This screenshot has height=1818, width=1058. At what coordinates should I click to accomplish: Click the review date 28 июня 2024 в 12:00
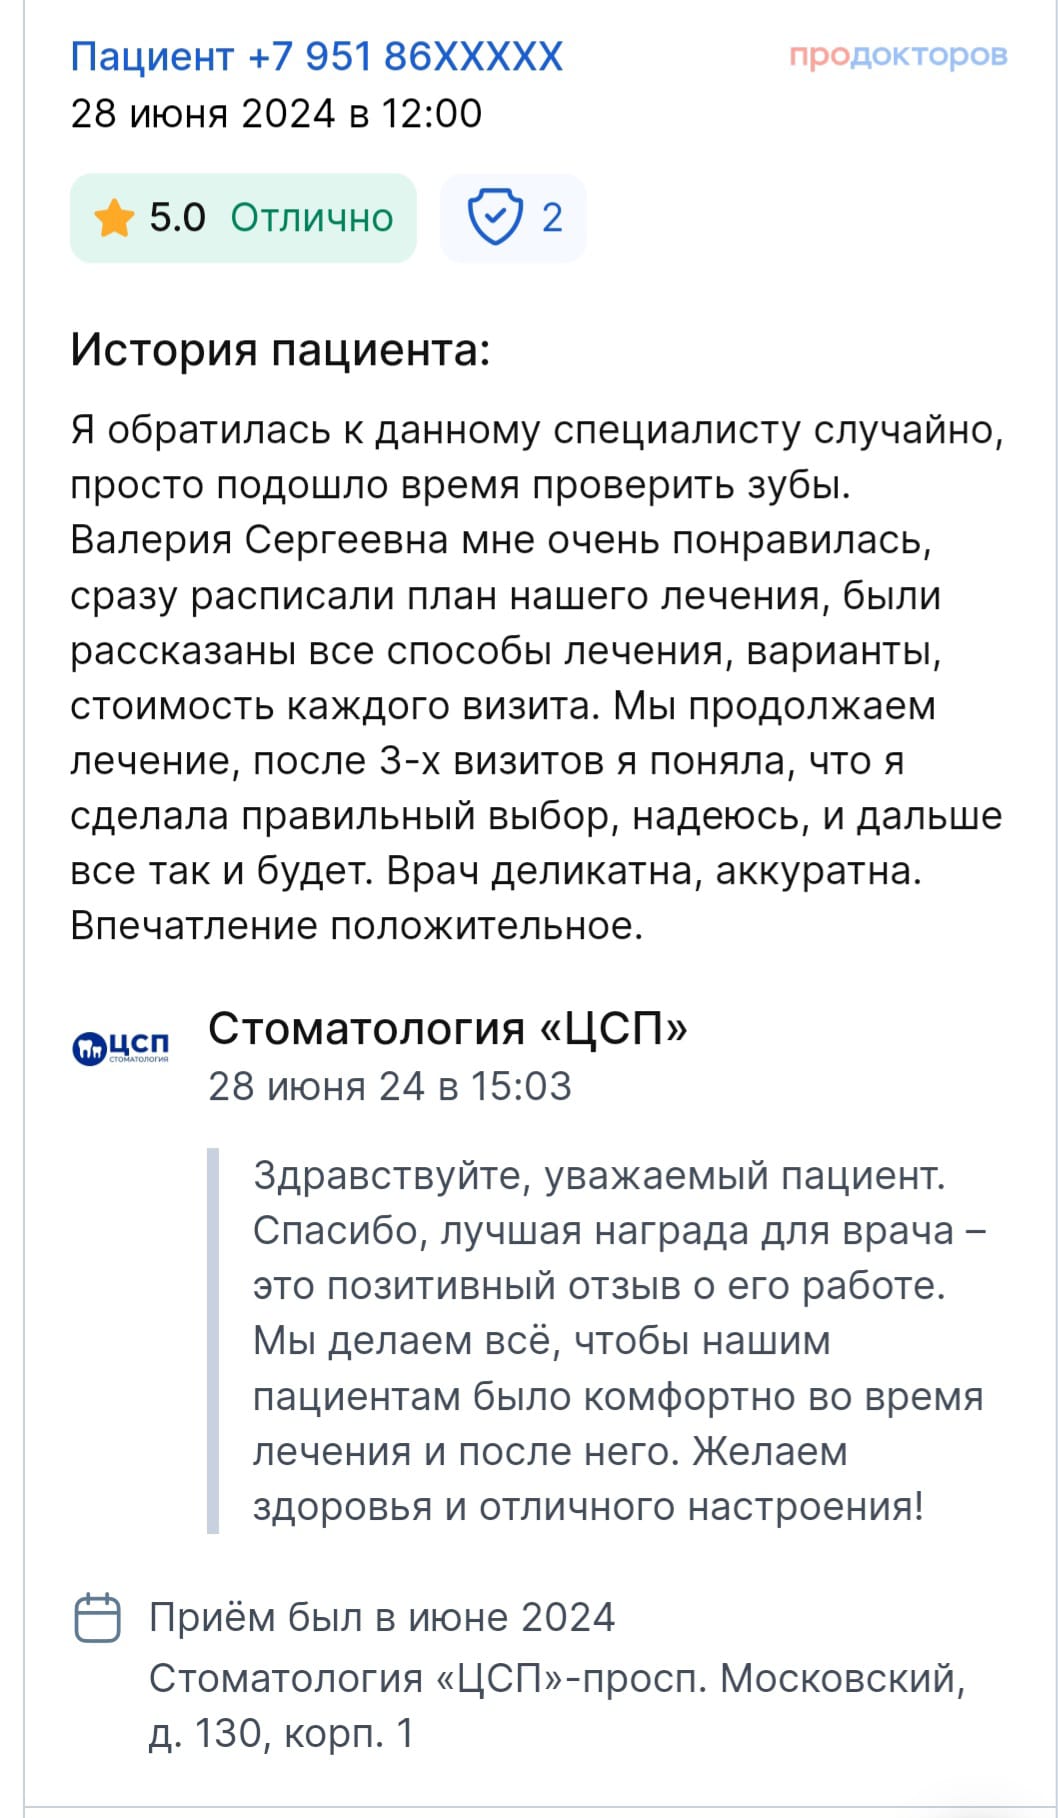(276, 113)
